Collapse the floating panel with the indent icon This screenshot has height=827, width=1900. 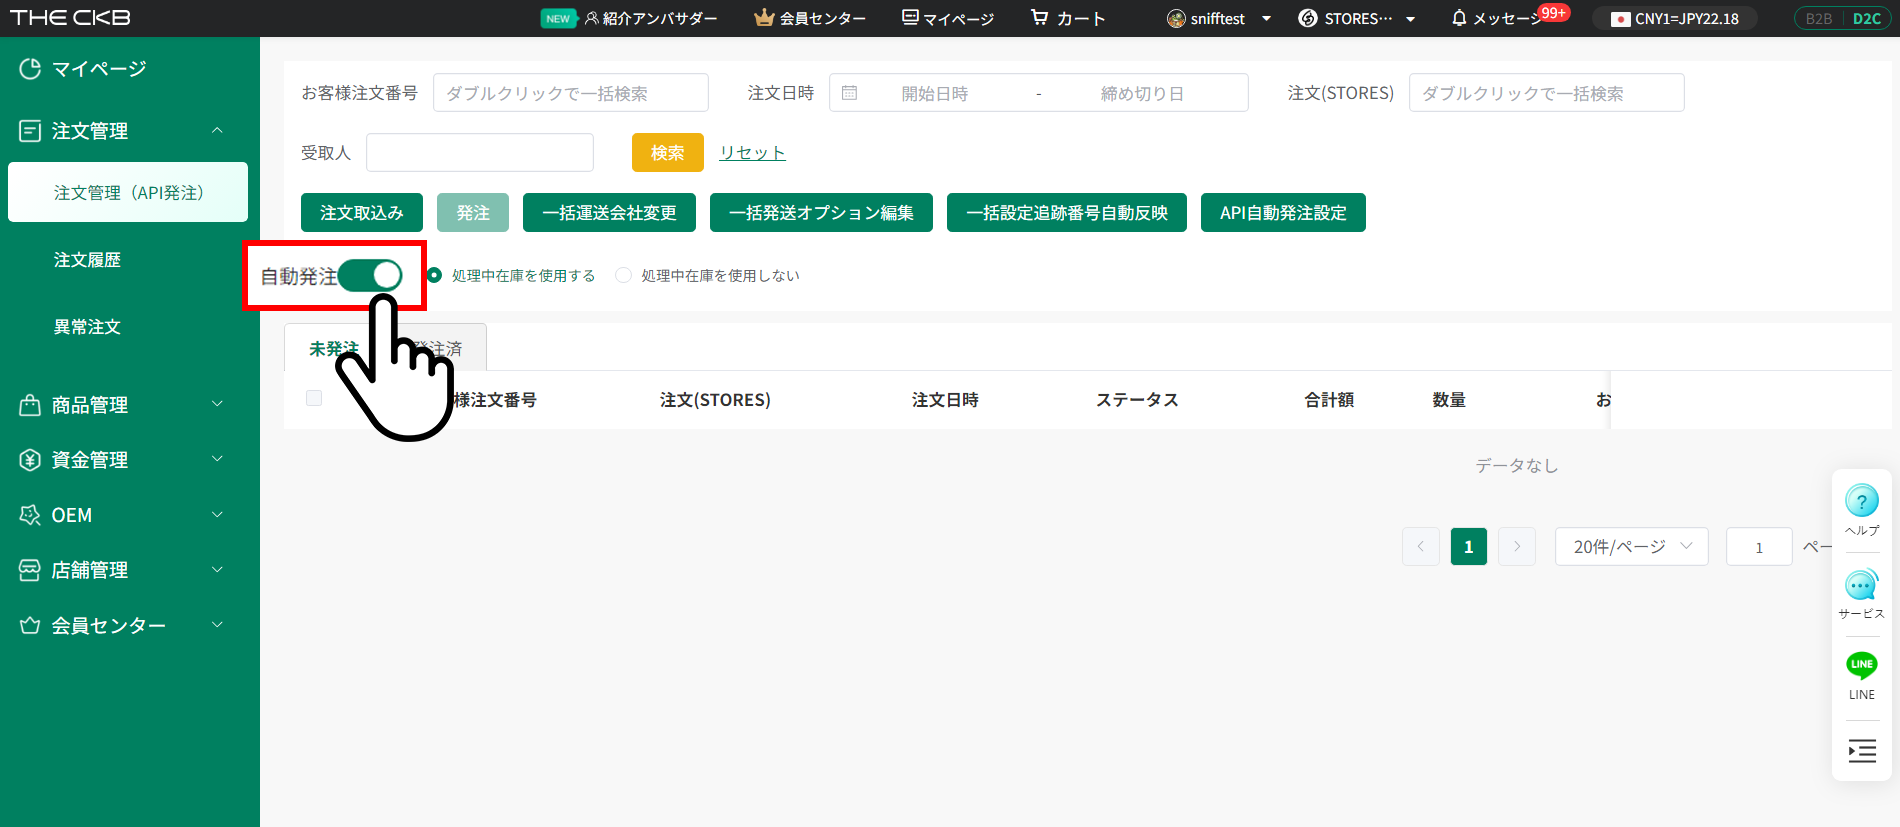(x=1862, y=751)
